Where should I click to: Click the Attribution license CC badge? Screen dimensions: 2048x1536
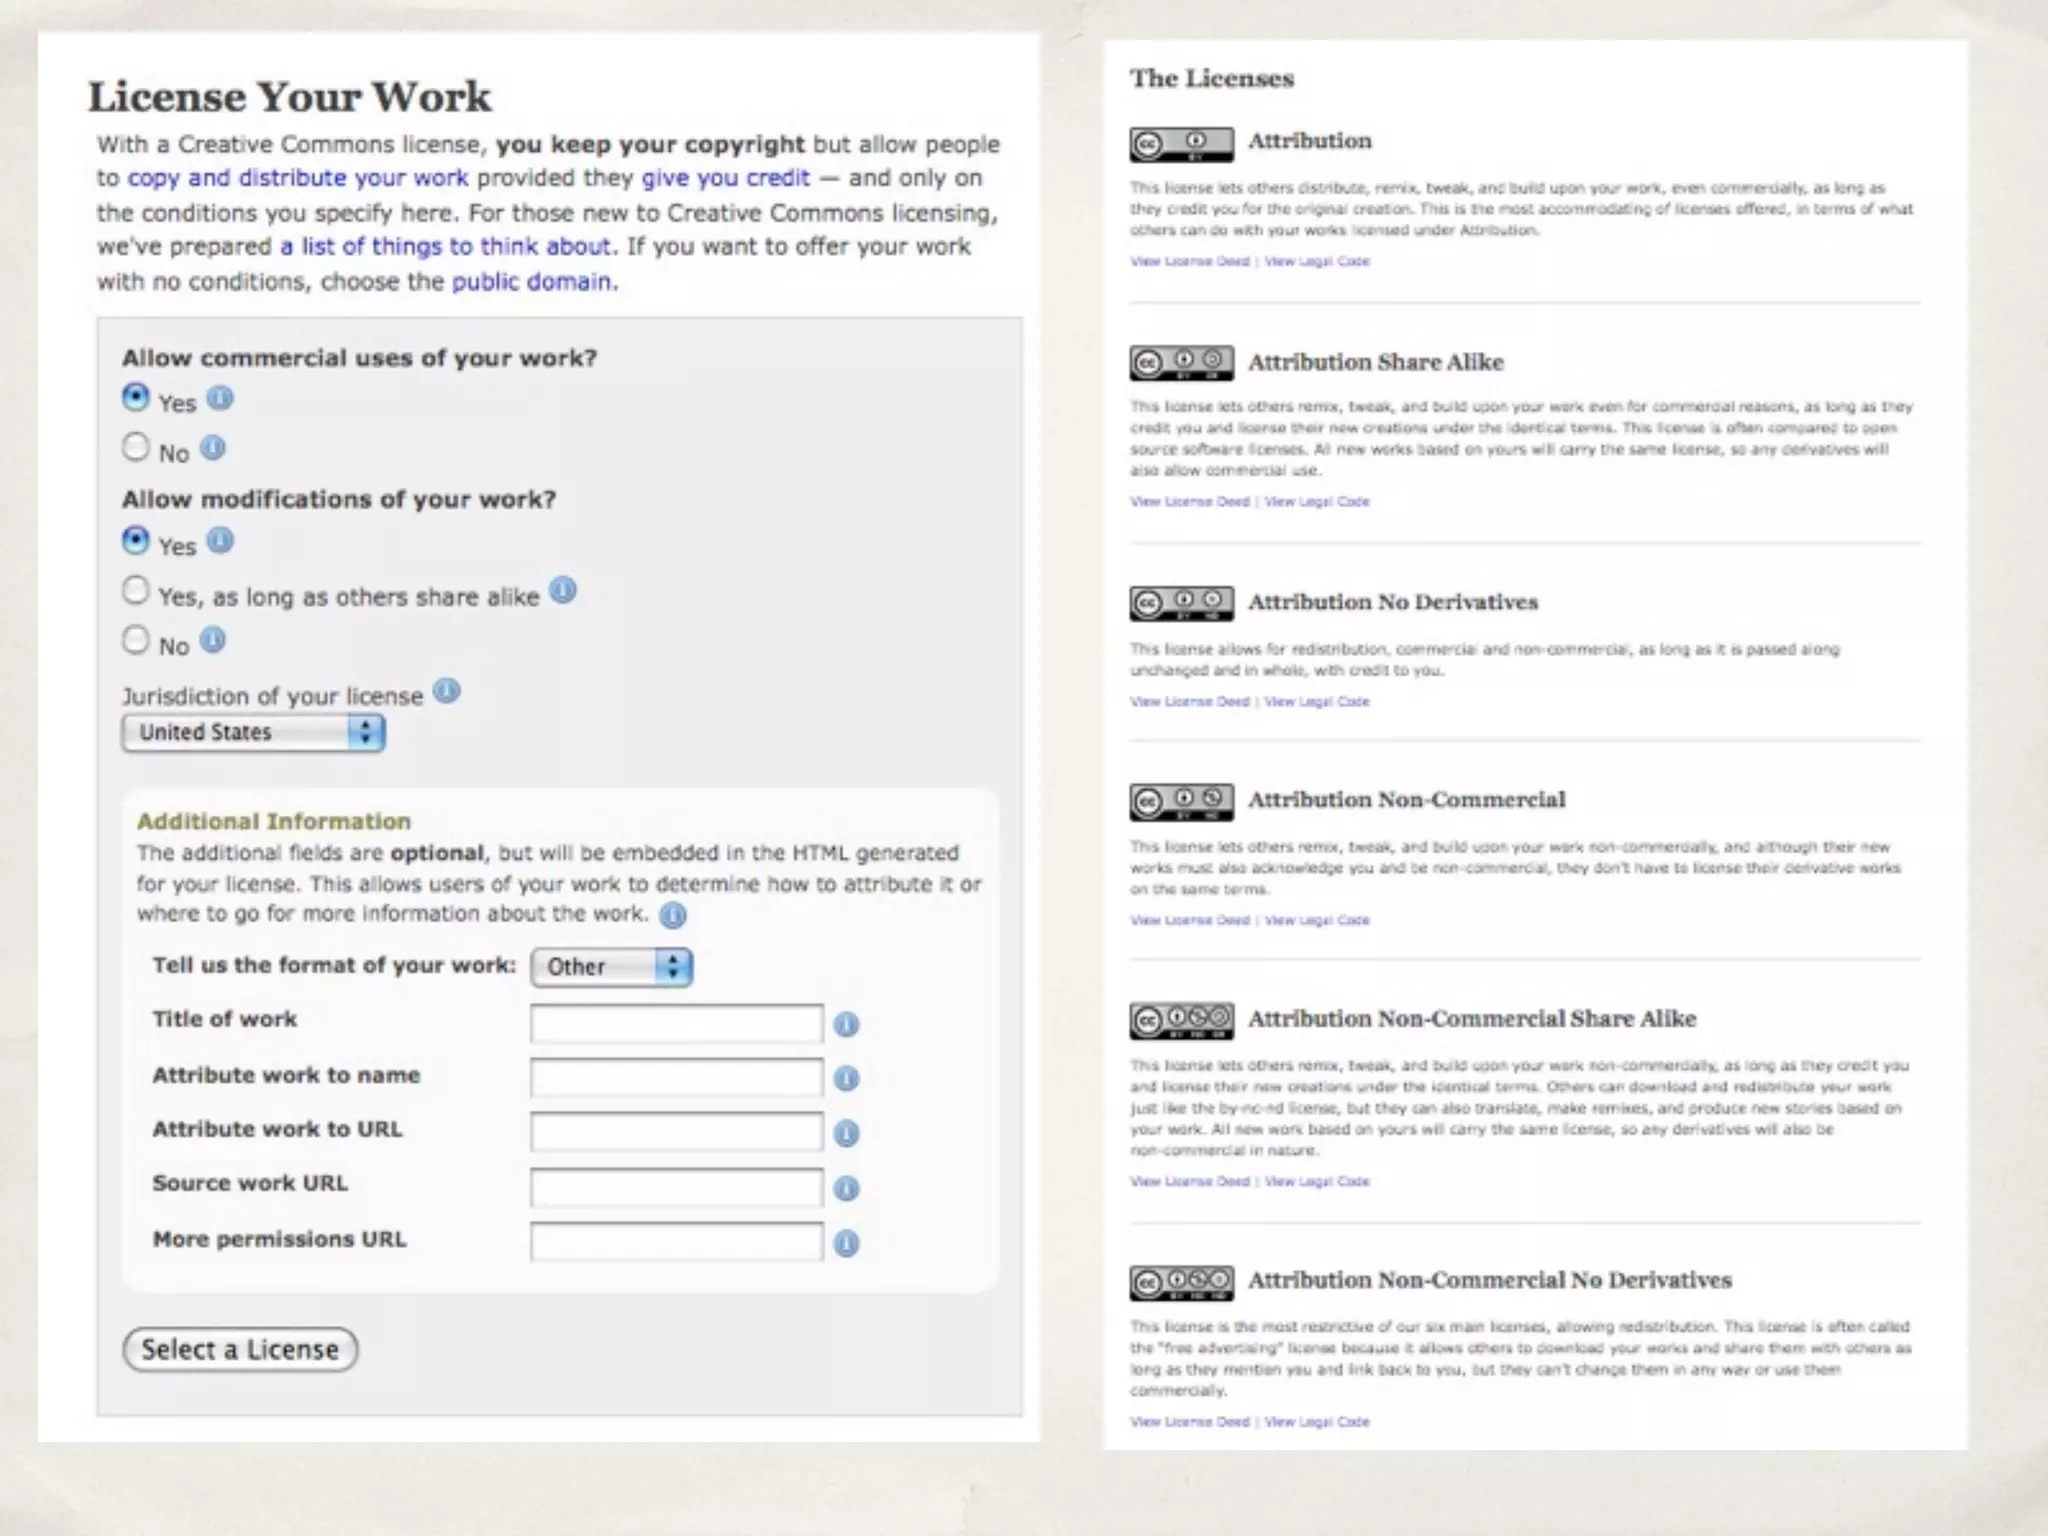1182,145
